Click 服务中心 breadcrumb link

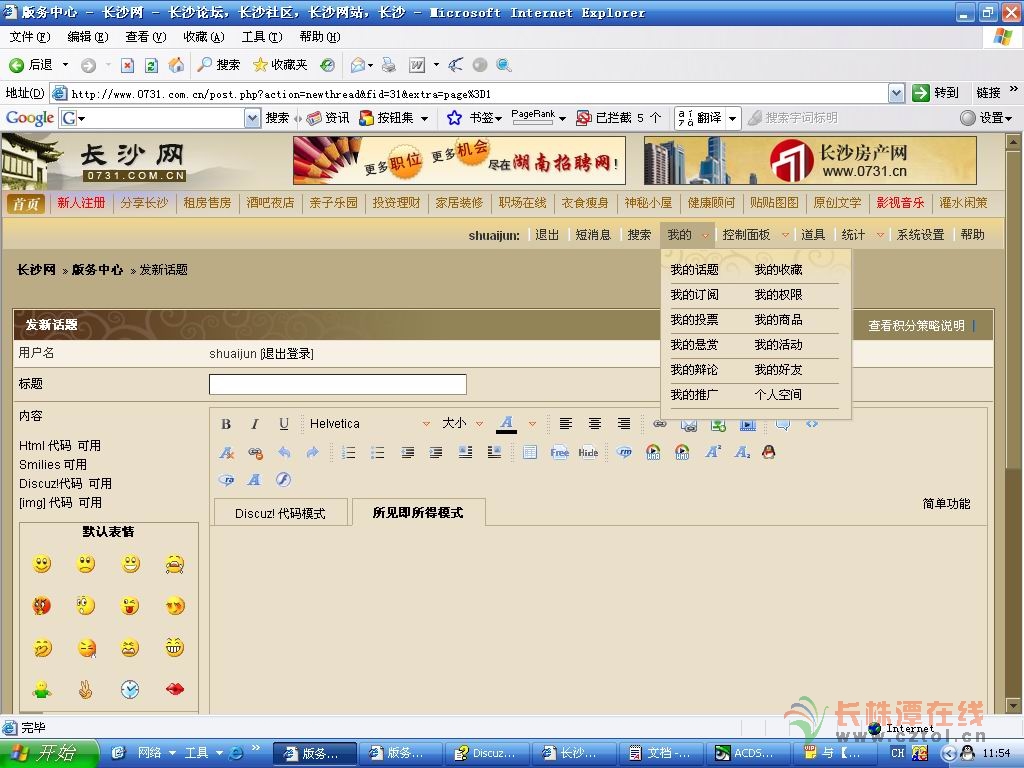point(97,270)
